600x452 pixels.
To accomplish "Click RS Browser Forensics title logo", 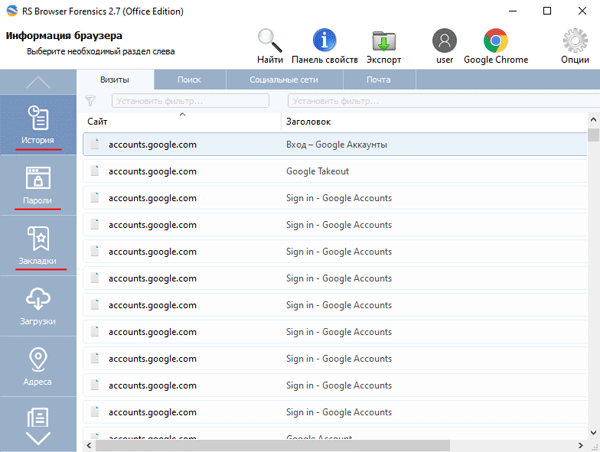I will tap(12, 11).
